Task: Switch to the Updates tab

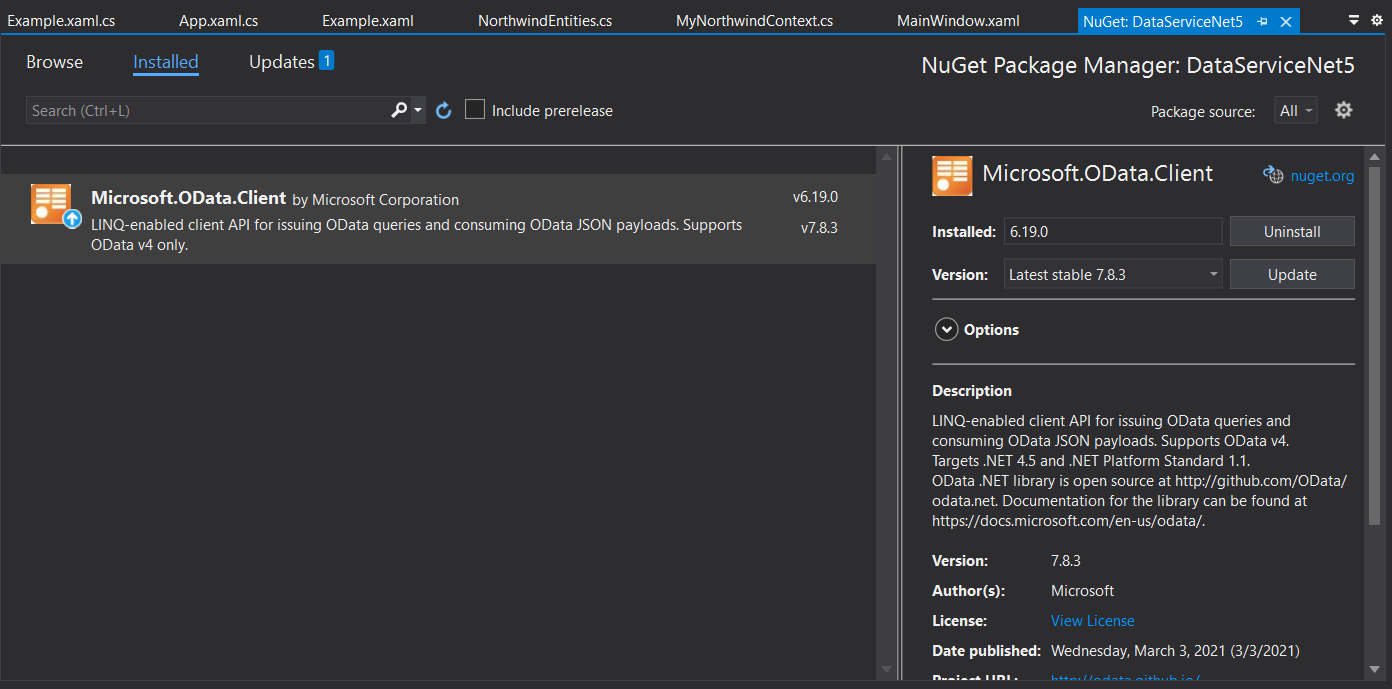Action: 282,62
